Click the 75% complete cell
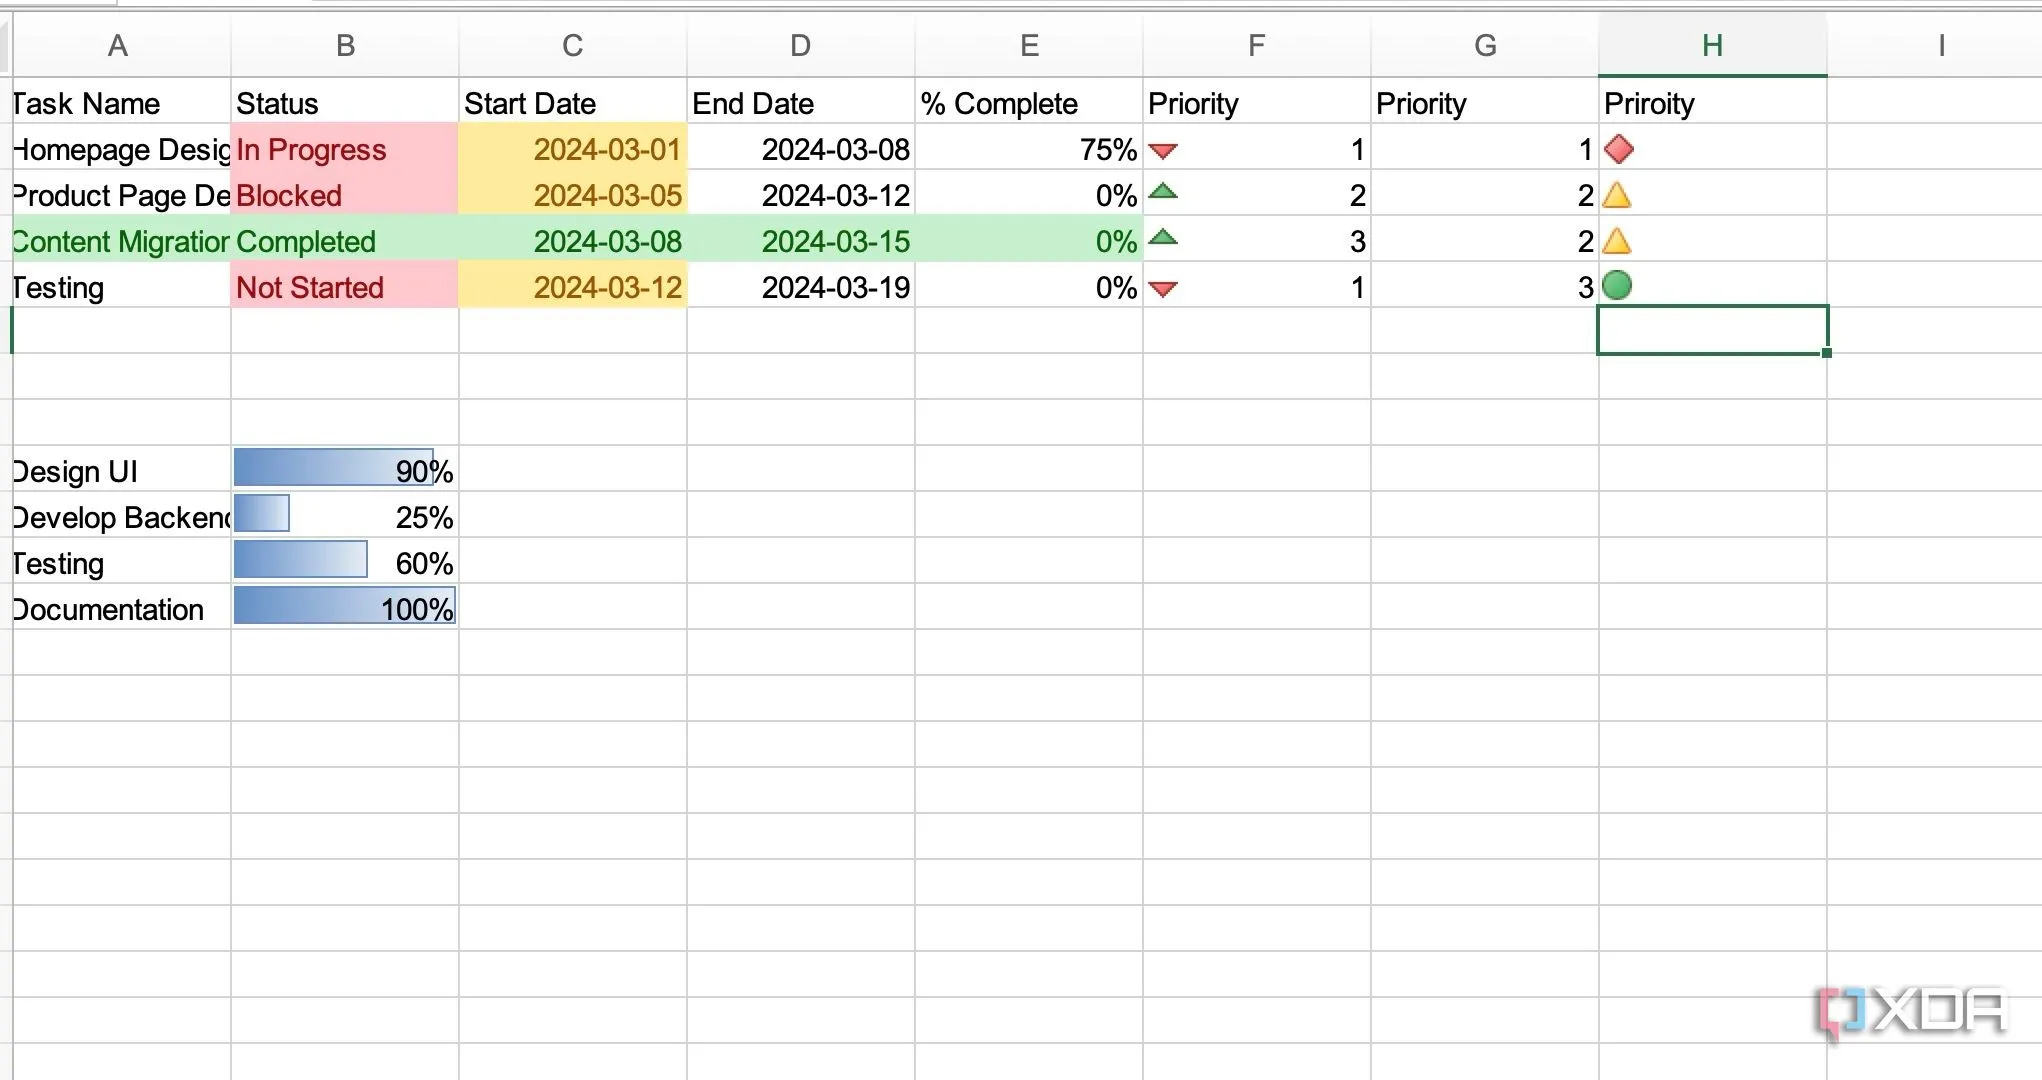The width and height of the screenshot is (2042, 1080). coord(1029,150)
